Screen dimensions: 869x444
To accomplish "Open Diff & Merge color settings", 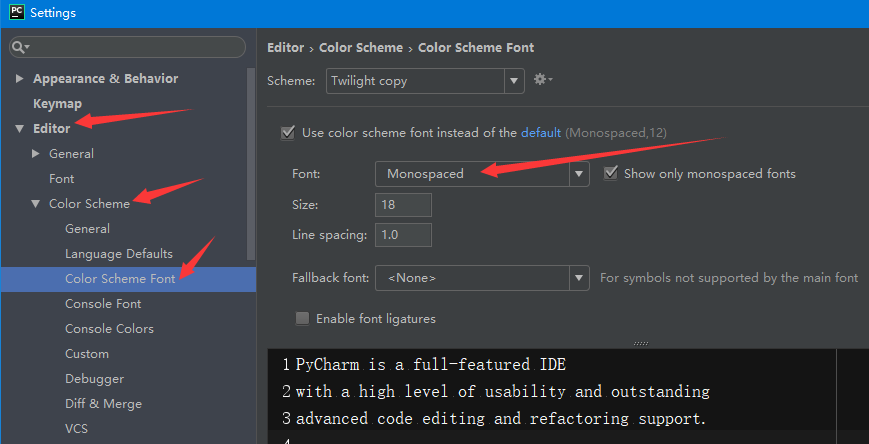I will click(x=103, y=404).
